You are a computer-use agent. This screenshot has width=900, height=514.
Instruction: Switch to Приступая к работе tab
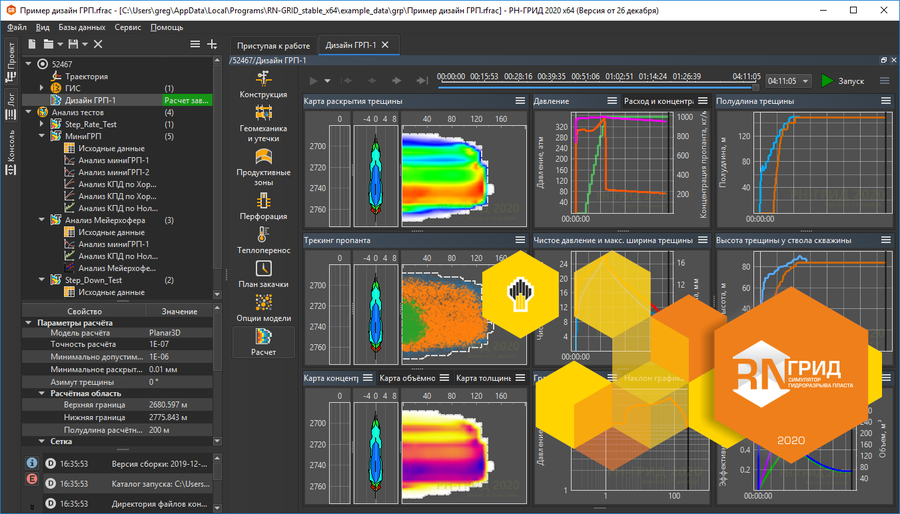[x=273, y=45]
